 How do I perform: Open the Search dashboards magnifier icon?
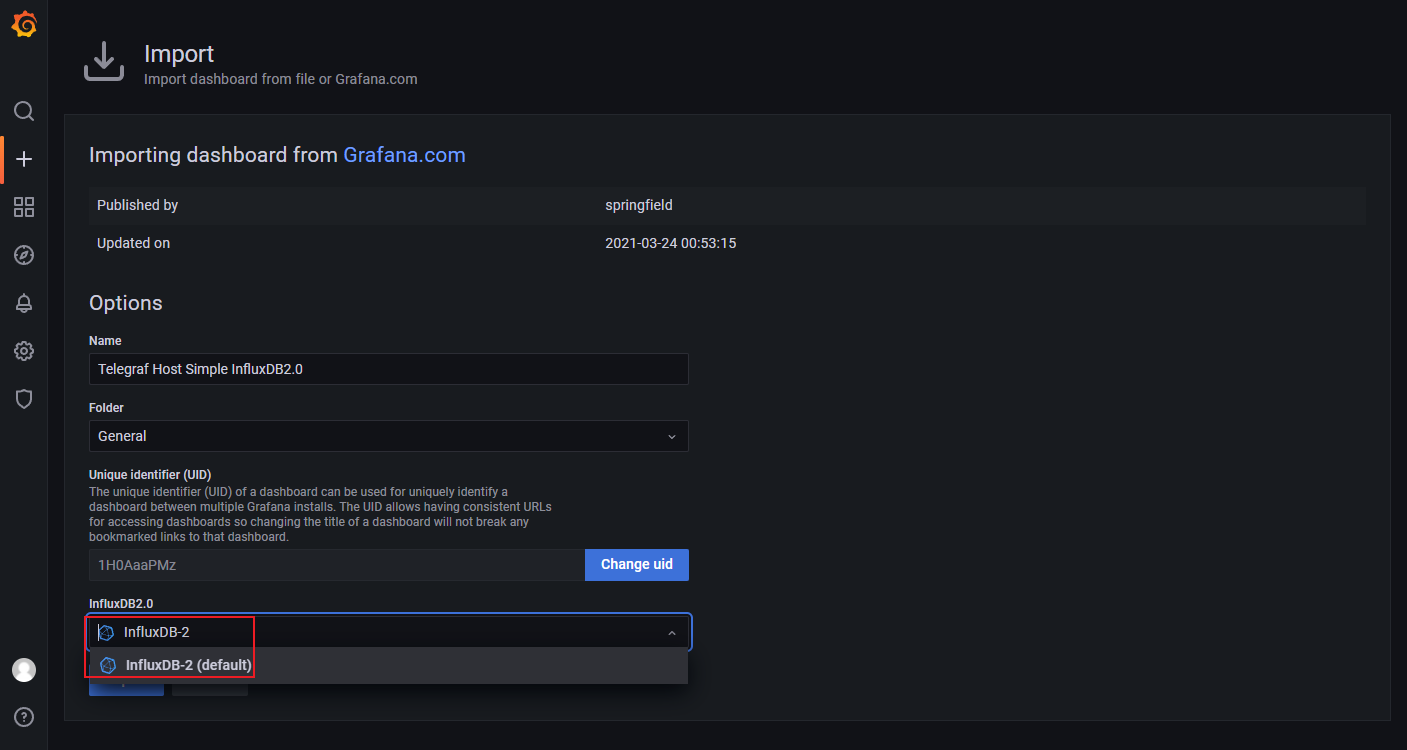[24, 111]
